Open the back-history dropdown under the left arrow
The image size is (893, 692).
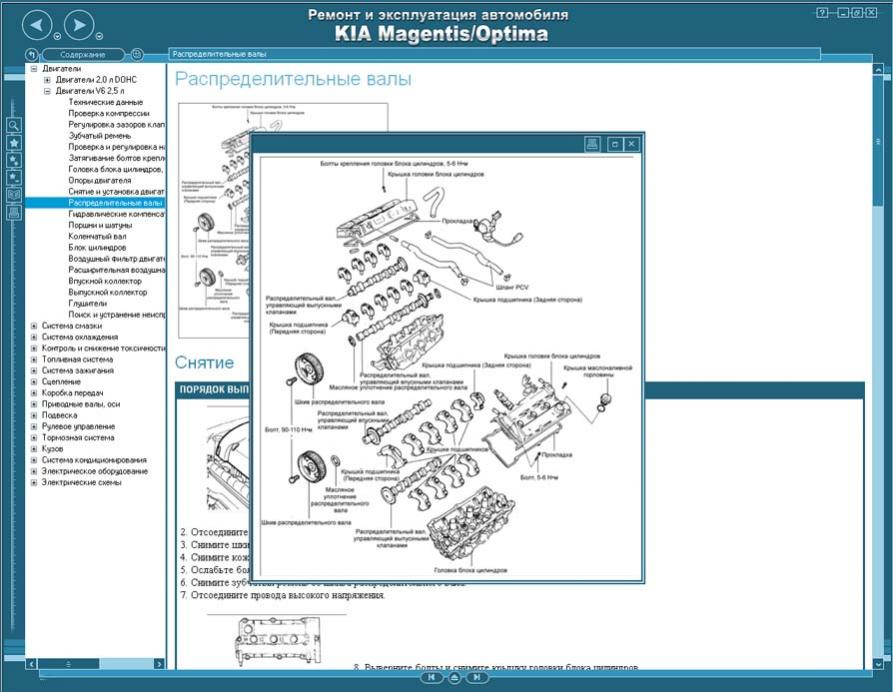[57, 36]
